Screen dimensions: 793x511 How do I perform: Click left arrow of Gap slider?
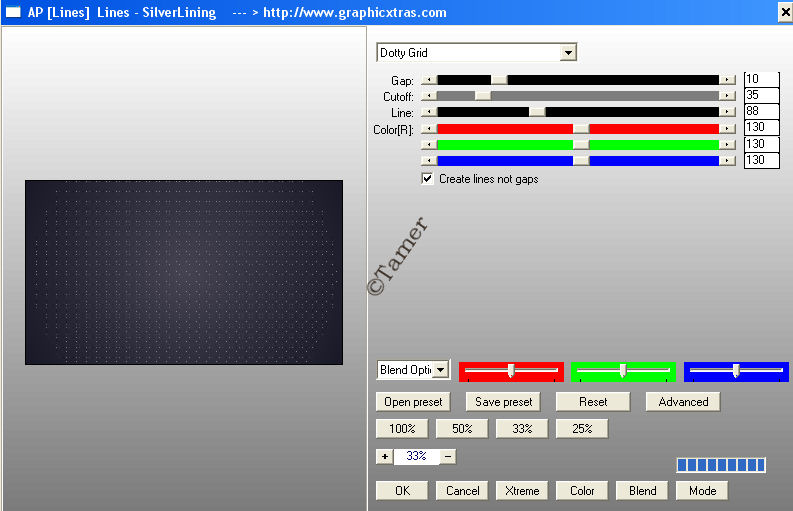[429, 80]
